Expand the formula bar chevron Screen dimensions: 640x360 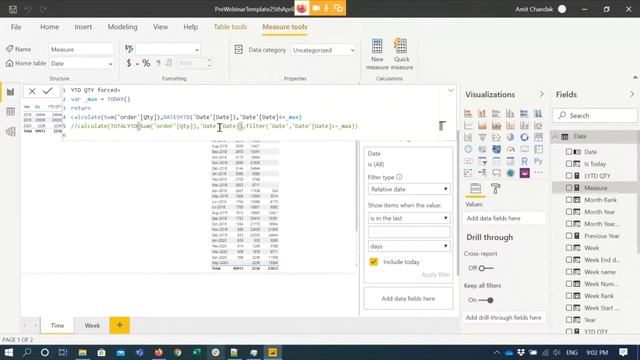tap(451, 90)
